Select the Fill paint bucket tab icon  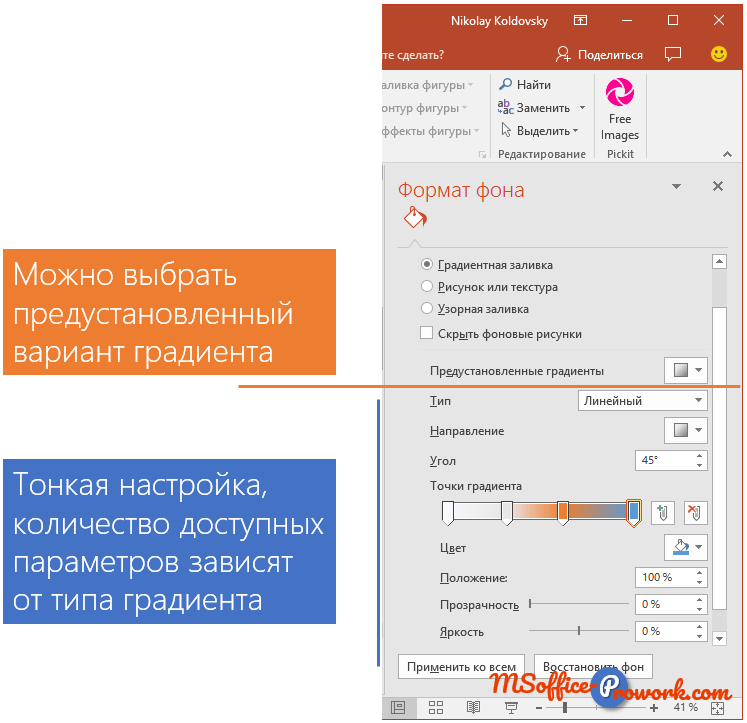click(x=415, y=218)
